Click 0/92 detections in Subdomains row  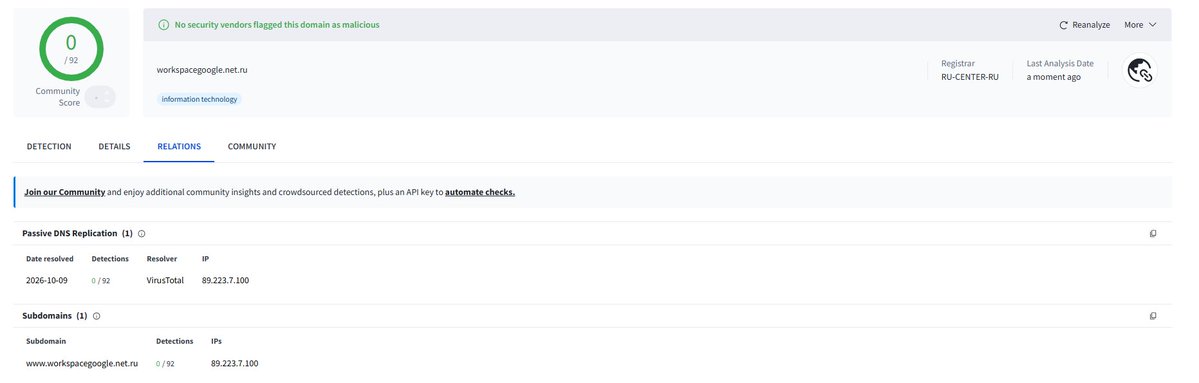[165, 364]
